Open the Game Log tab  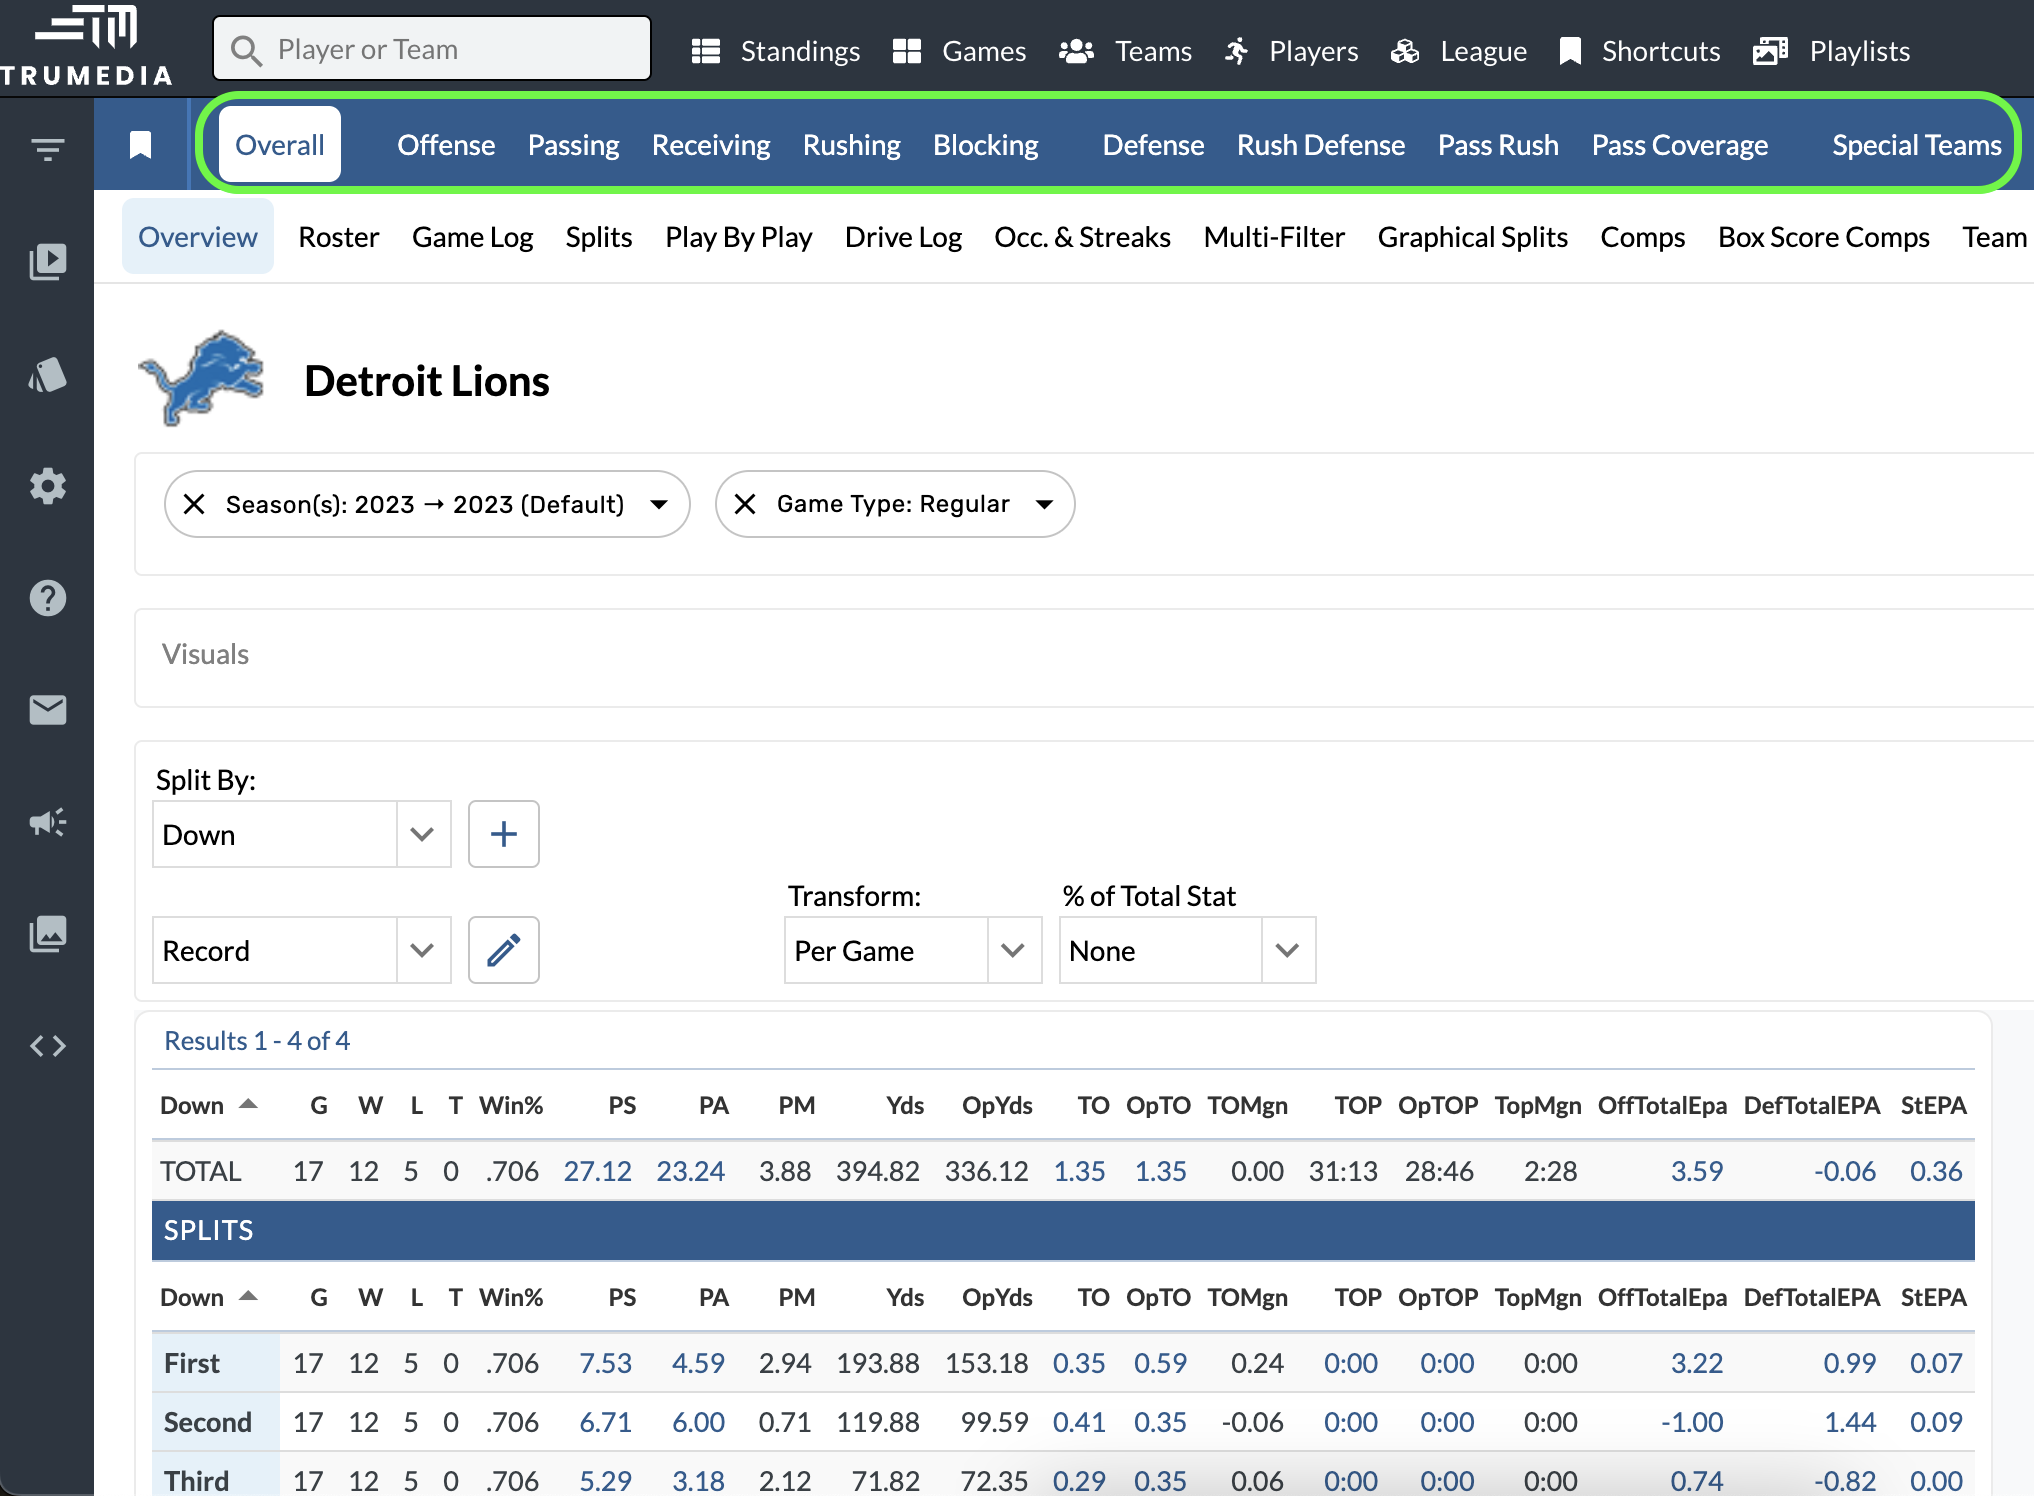tap(472, 238)
